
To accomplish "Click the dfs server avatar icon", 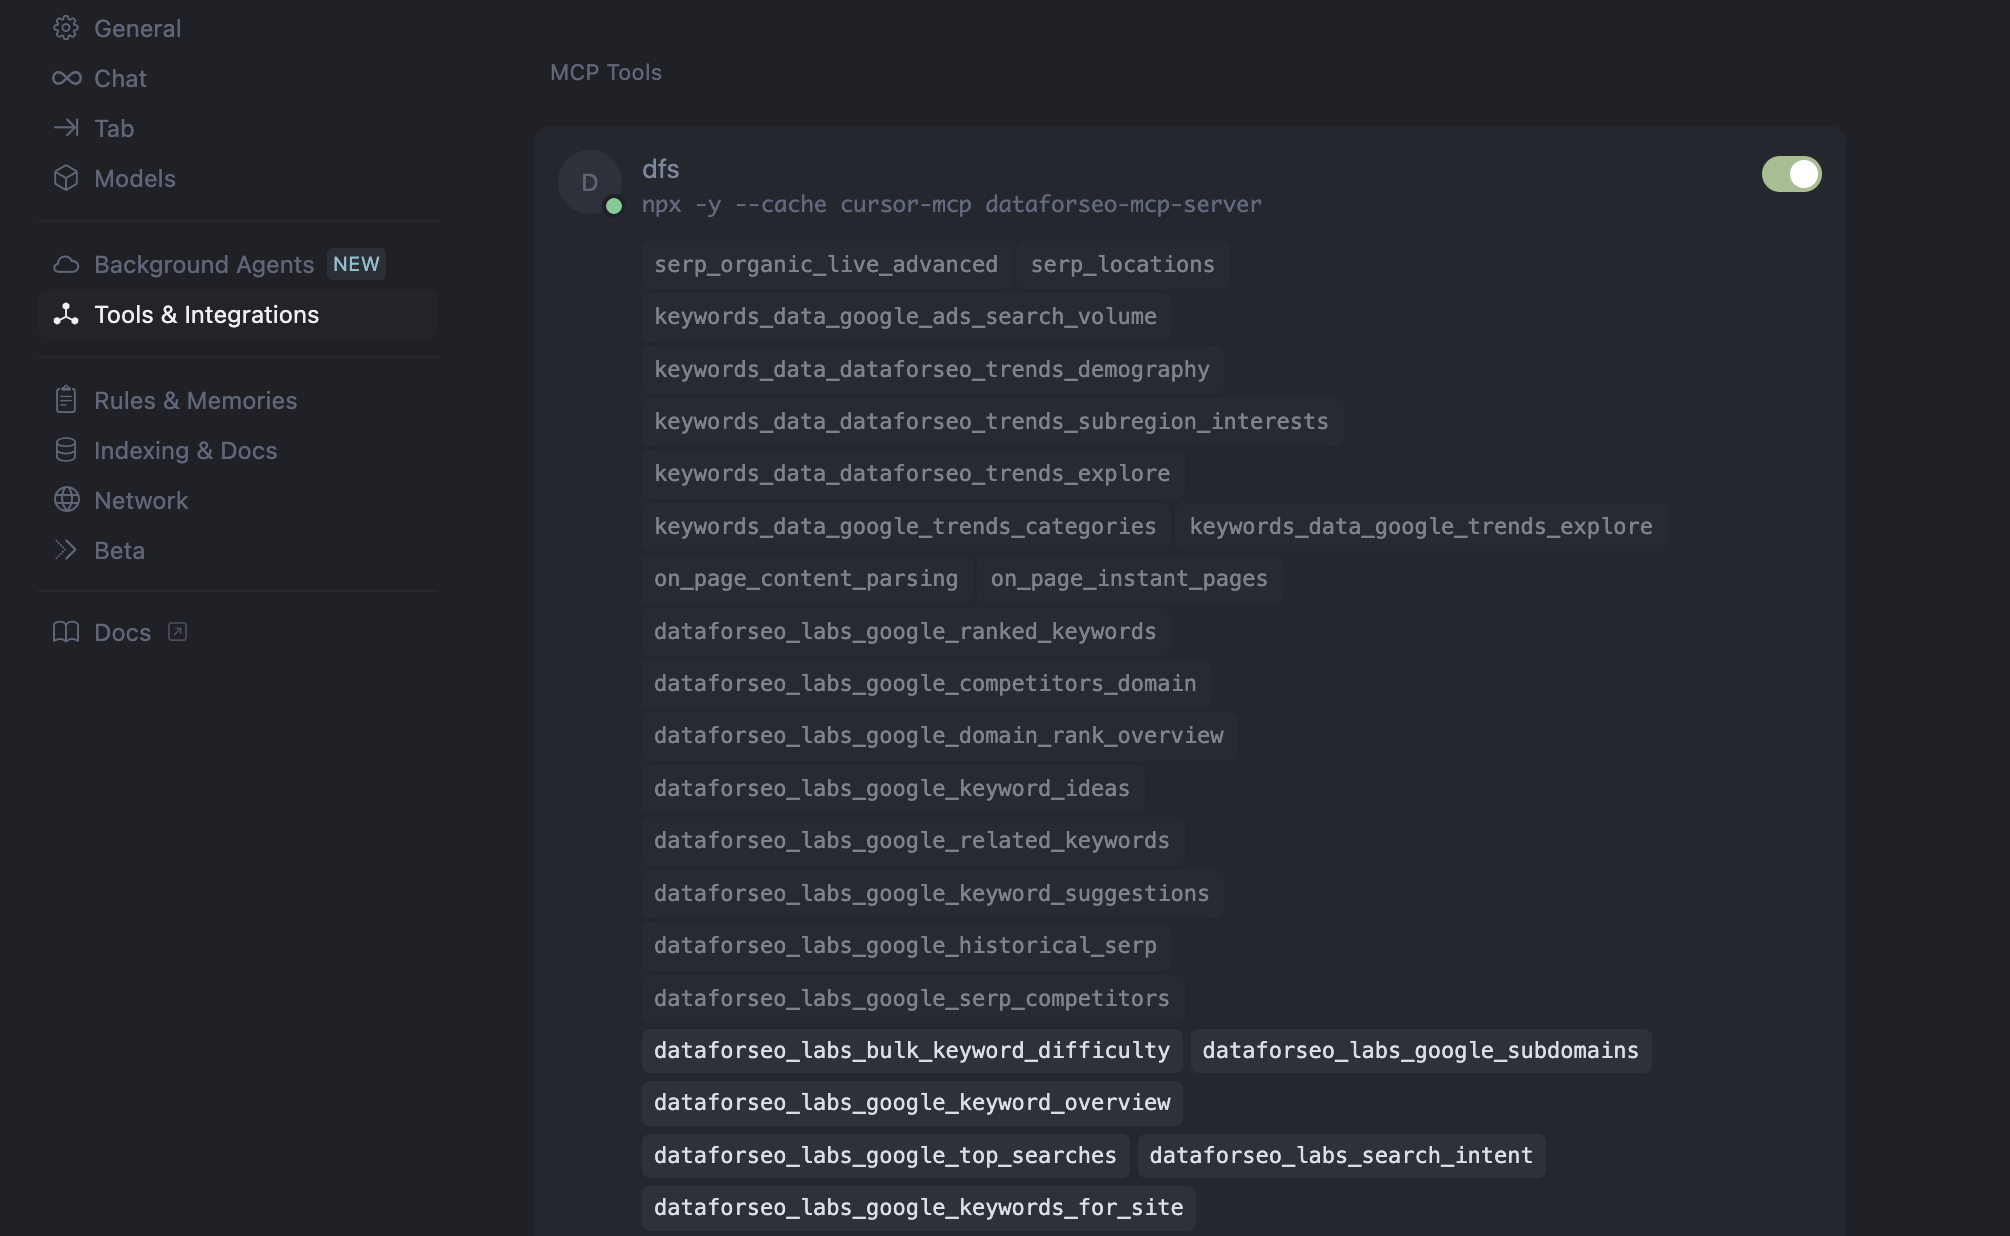I will tap(590, 182).
